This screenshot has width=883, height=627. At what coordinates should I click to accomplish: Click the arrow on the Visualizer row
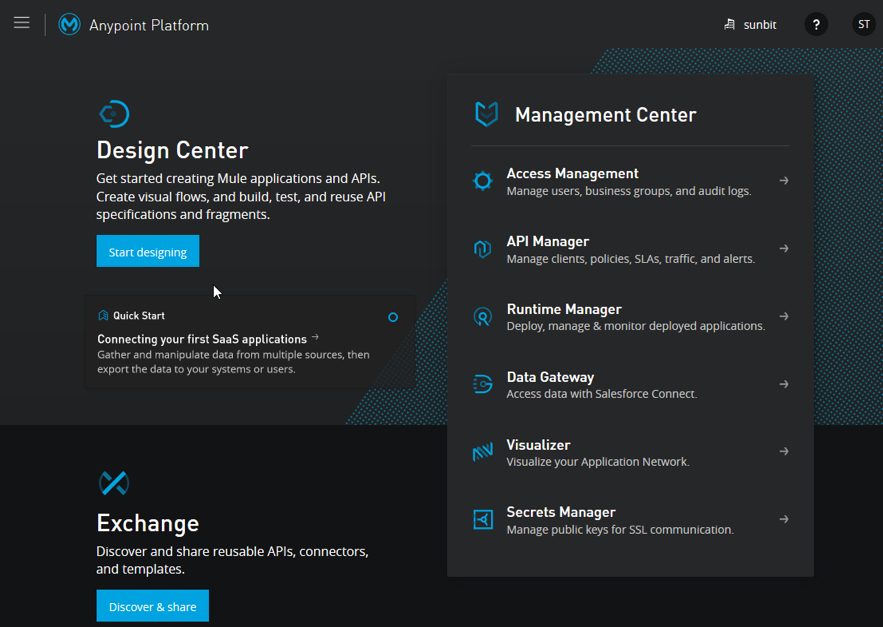(x=784, y=451)
